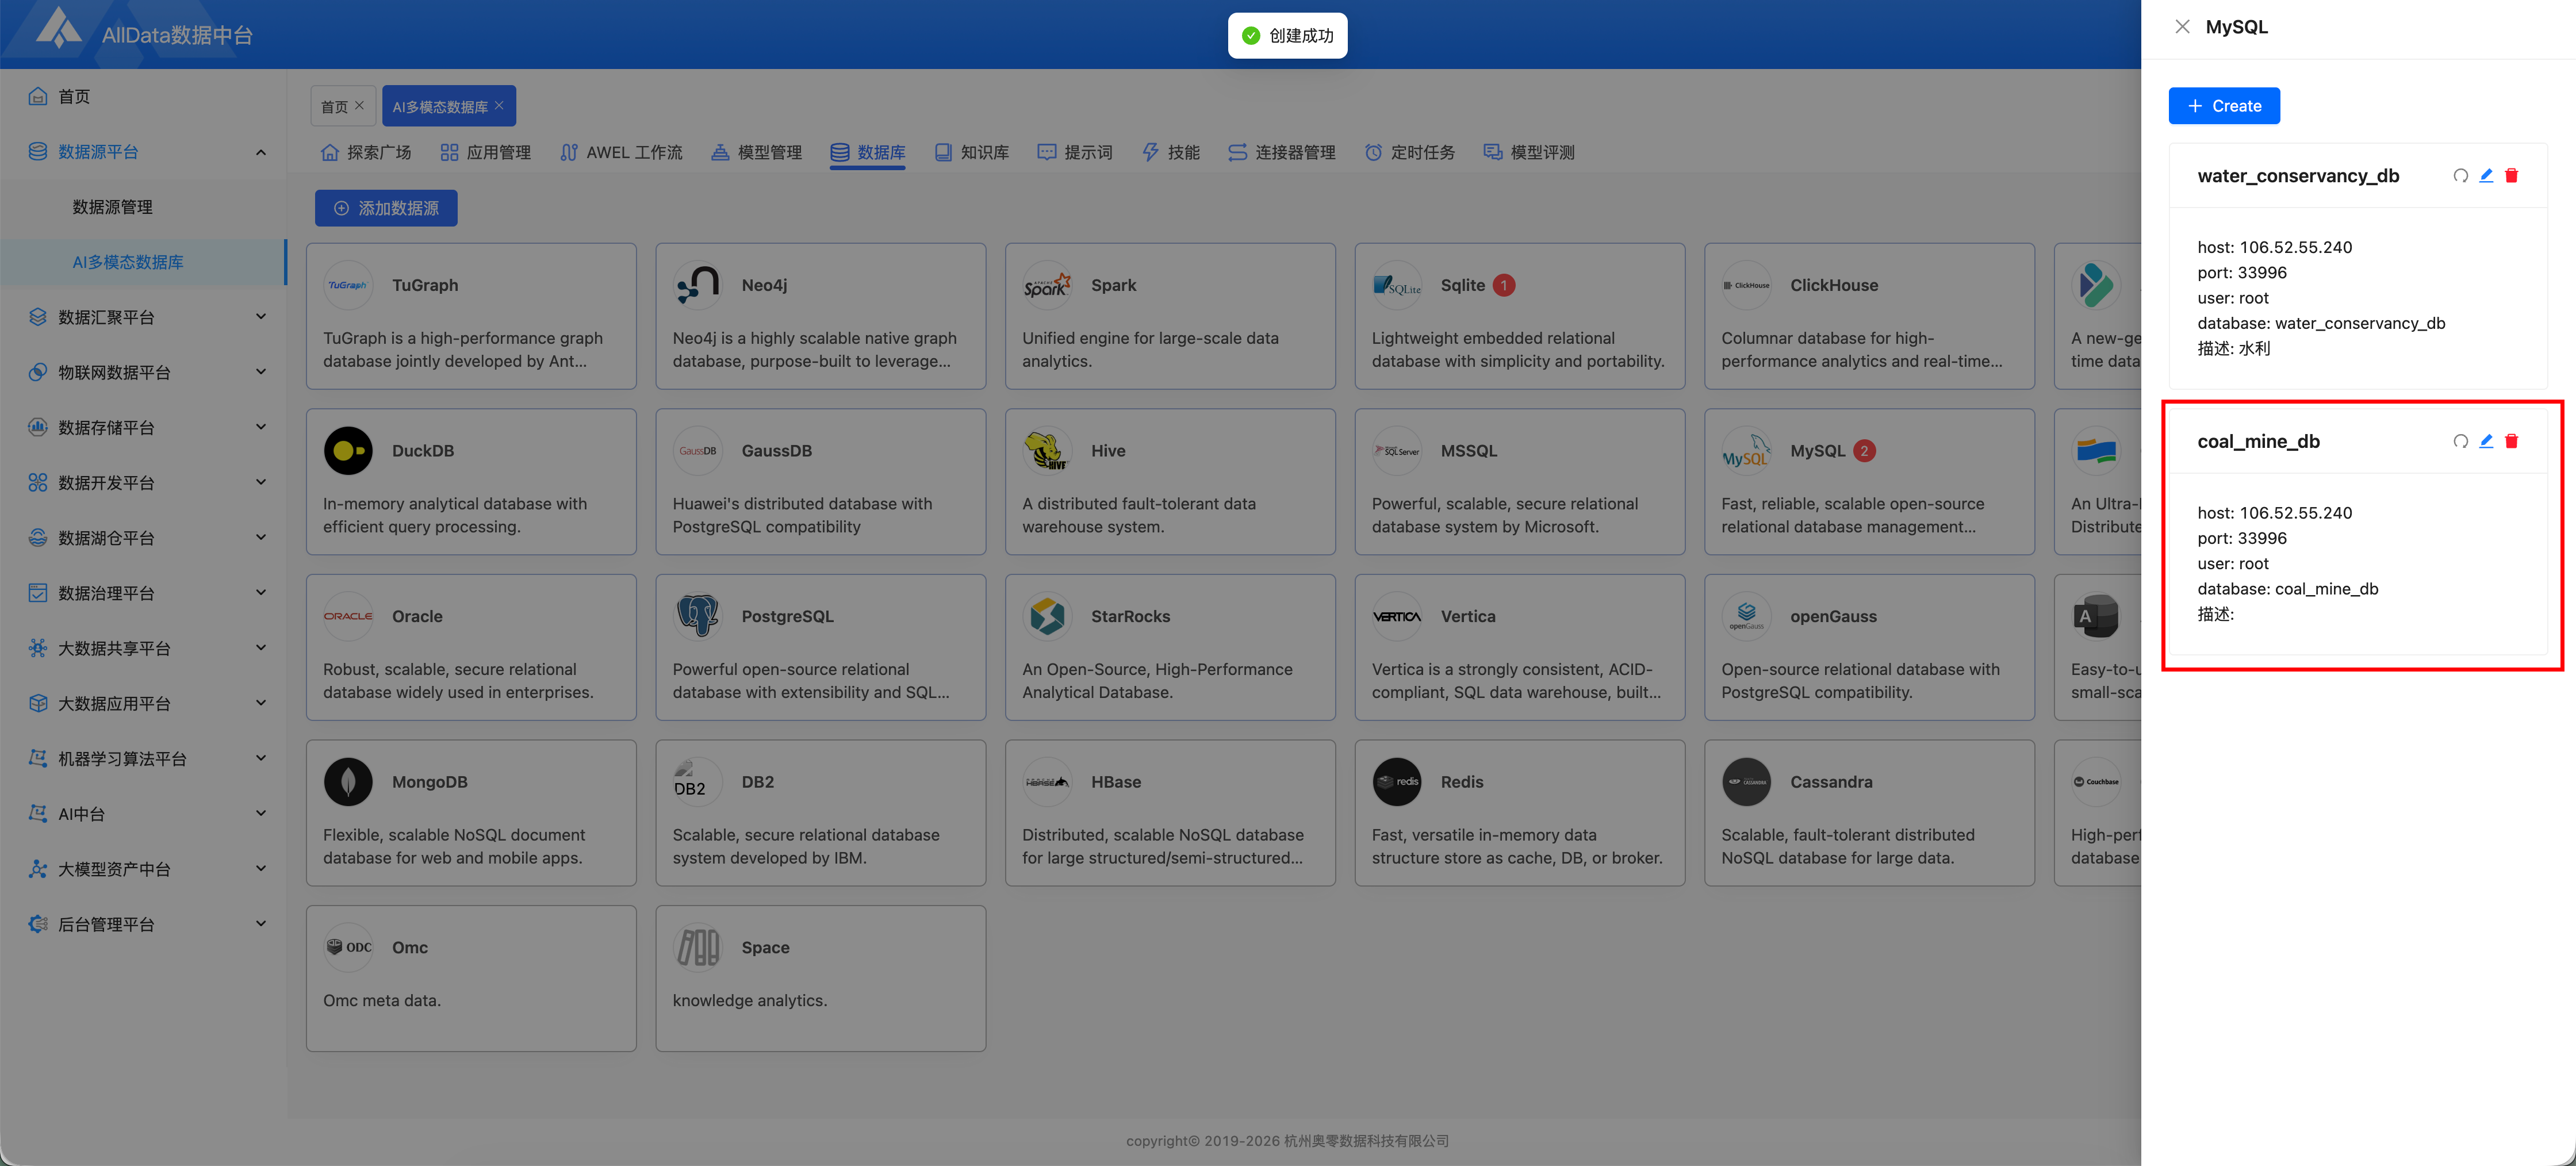
Task: Open the 定时任务 tab
Action: 1410,152
